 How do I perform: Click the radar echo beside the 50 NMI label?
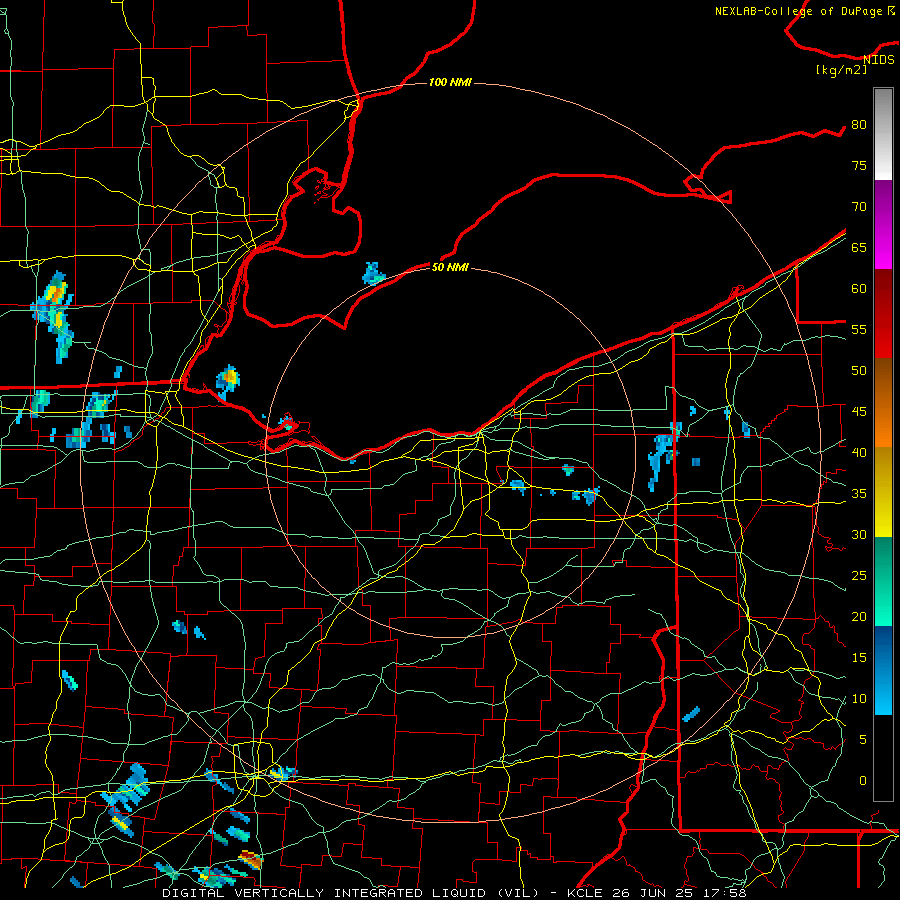pos(373,273)
